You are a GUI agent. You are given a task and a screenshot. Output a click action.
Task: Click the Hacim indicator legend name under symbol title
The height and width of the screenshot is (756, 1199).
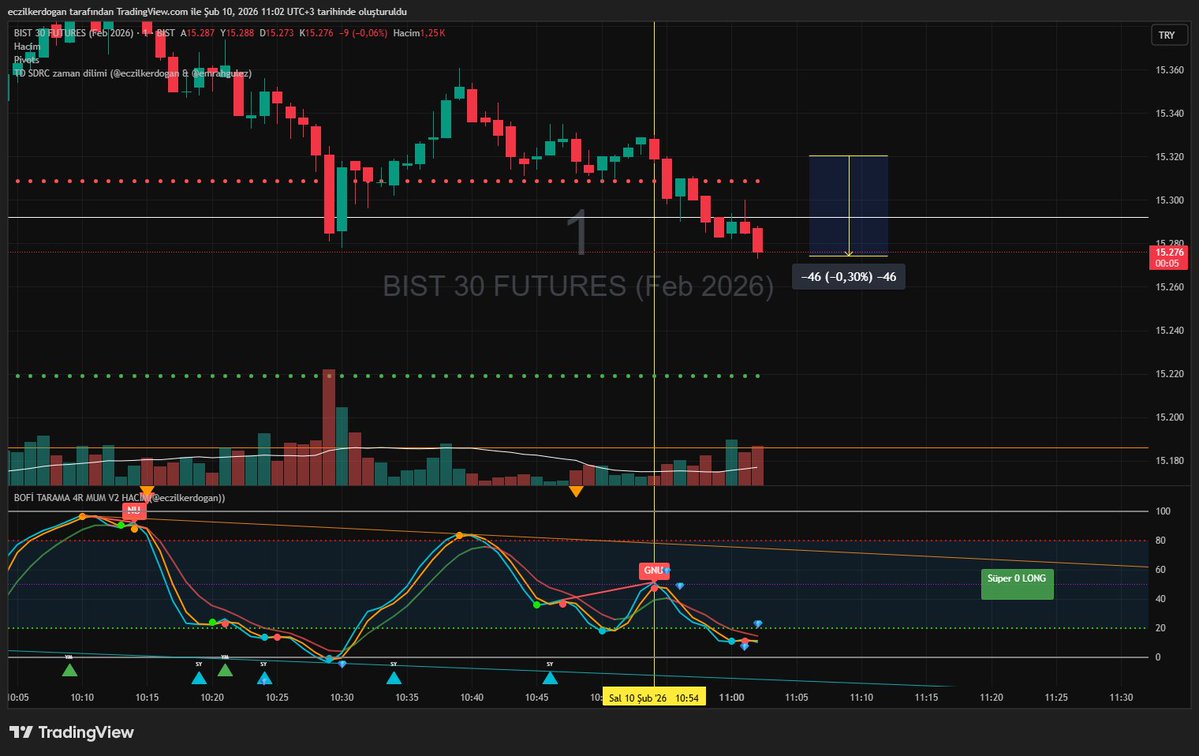[27, 47]
